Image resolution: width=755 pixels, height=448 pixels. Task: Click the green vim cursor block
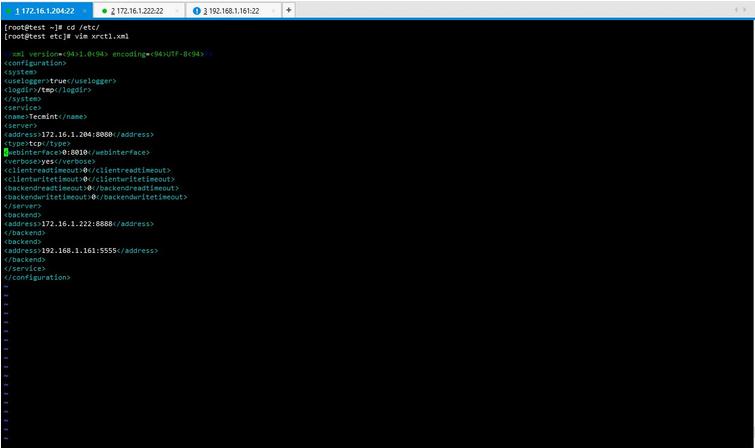coord(6,152)
